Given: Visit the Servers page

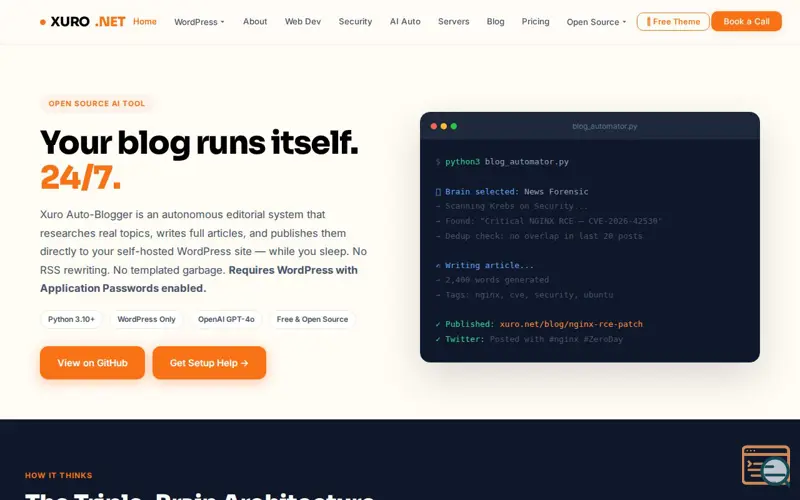Looking at the screenshot, I should (x=454, y=21).
